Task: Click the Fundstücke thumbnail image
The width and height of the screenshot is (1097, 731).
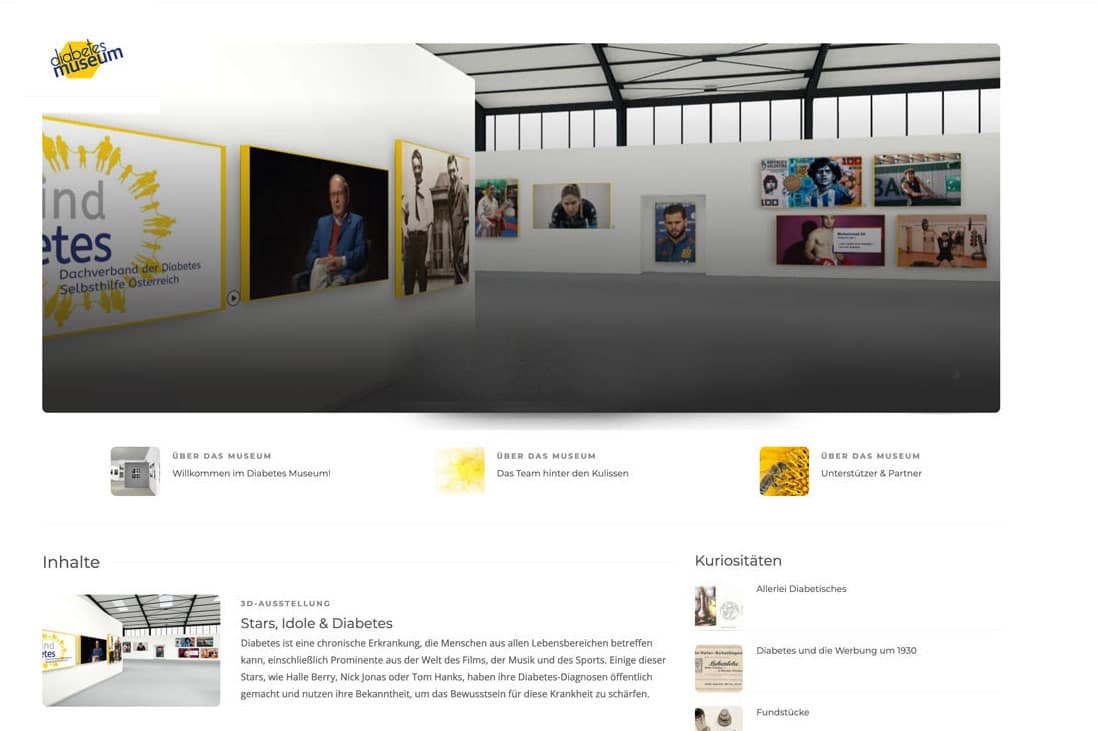Action: tap(719, 719)
